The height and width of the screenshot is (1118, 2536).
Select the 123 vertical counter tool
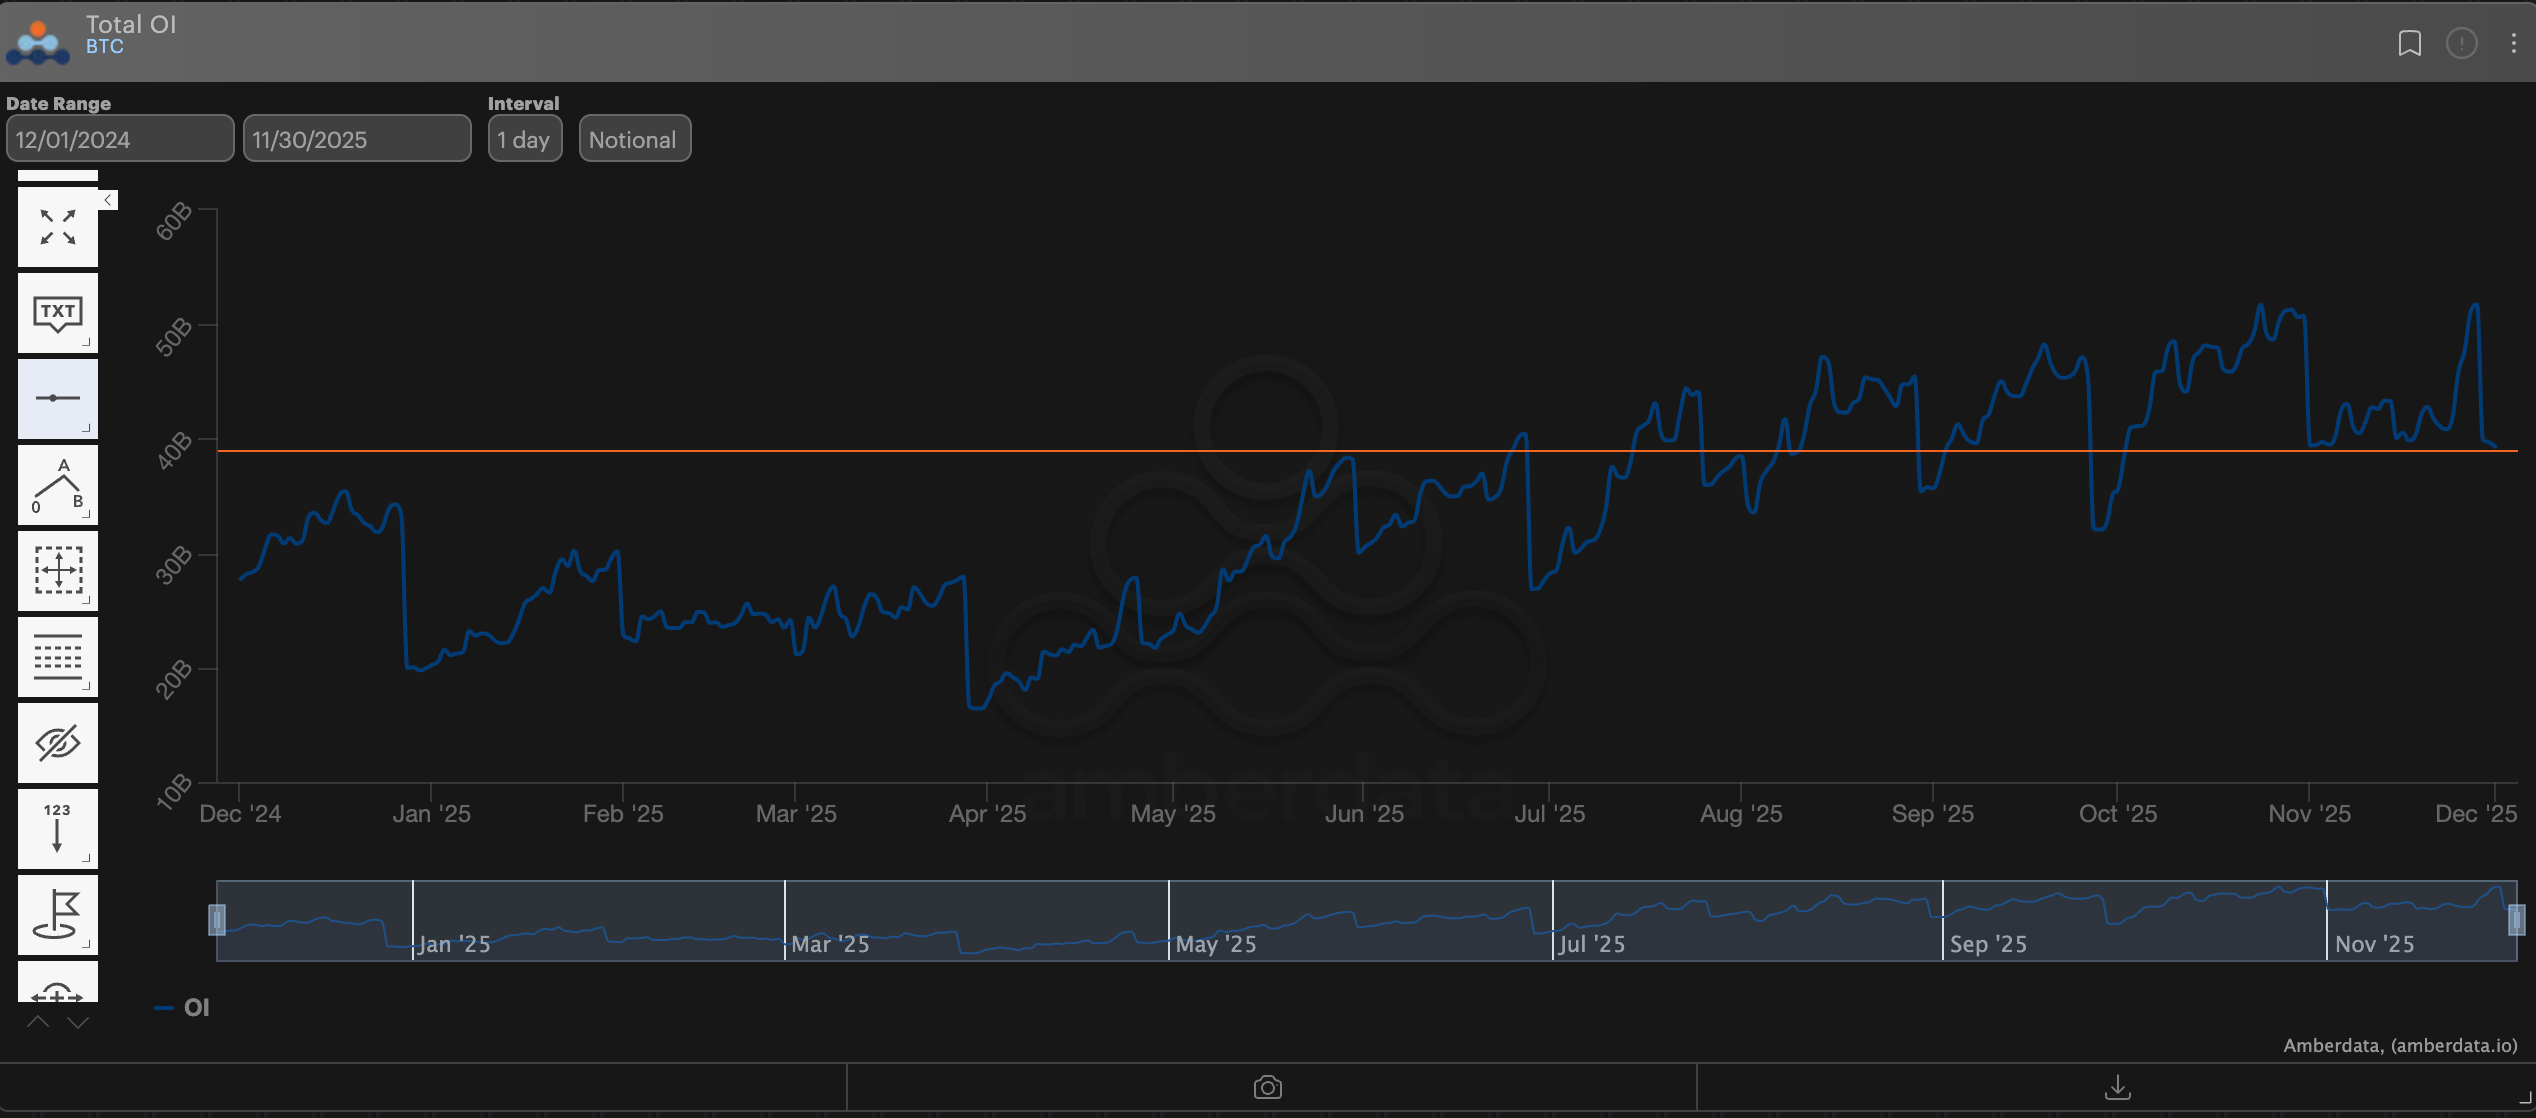pos(58,828)
